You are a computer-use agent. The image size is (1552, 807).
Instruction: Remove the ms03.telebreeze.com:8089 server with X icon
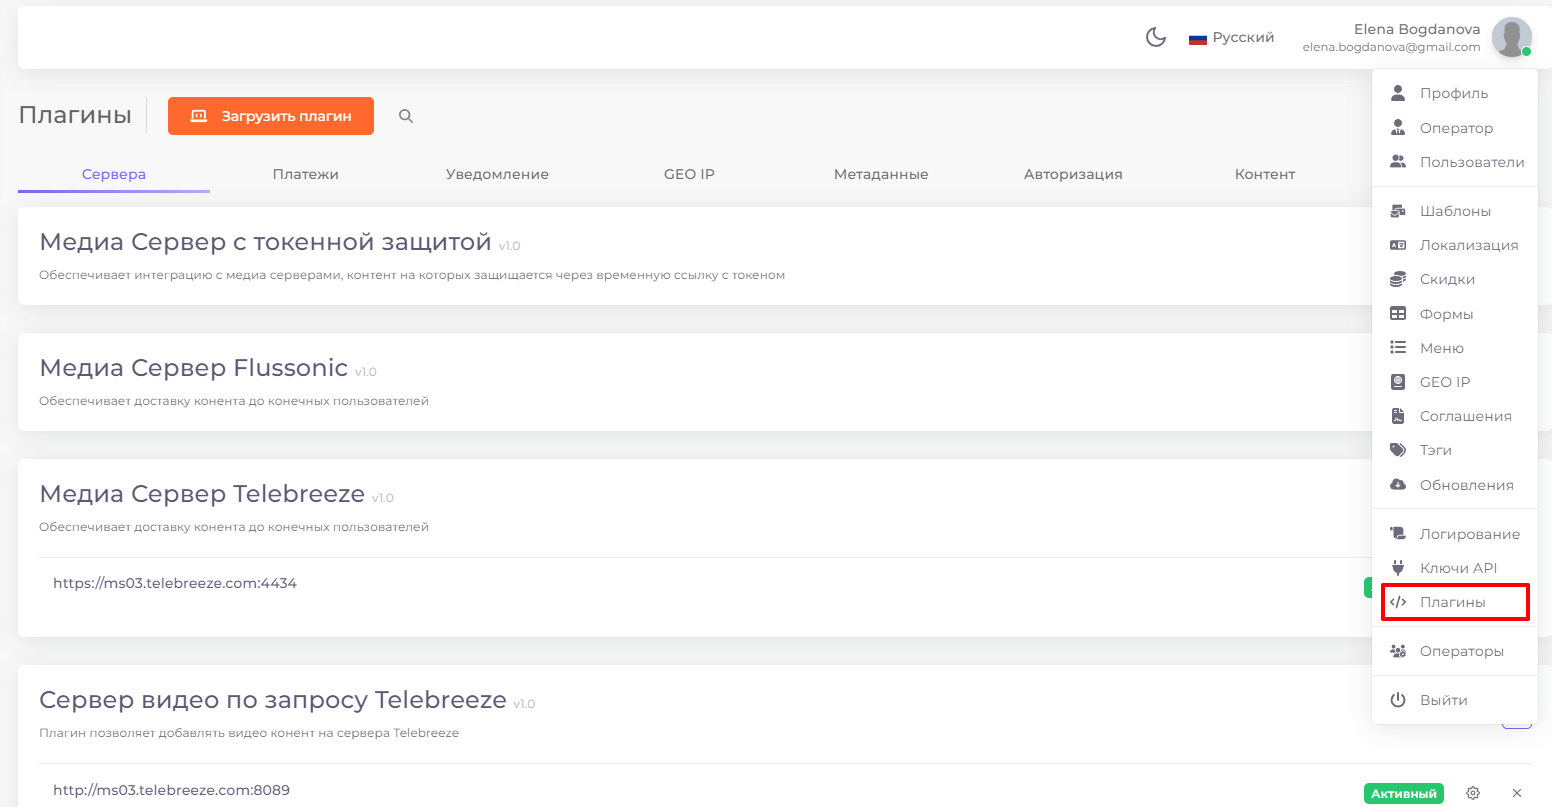pos(1517,793)
